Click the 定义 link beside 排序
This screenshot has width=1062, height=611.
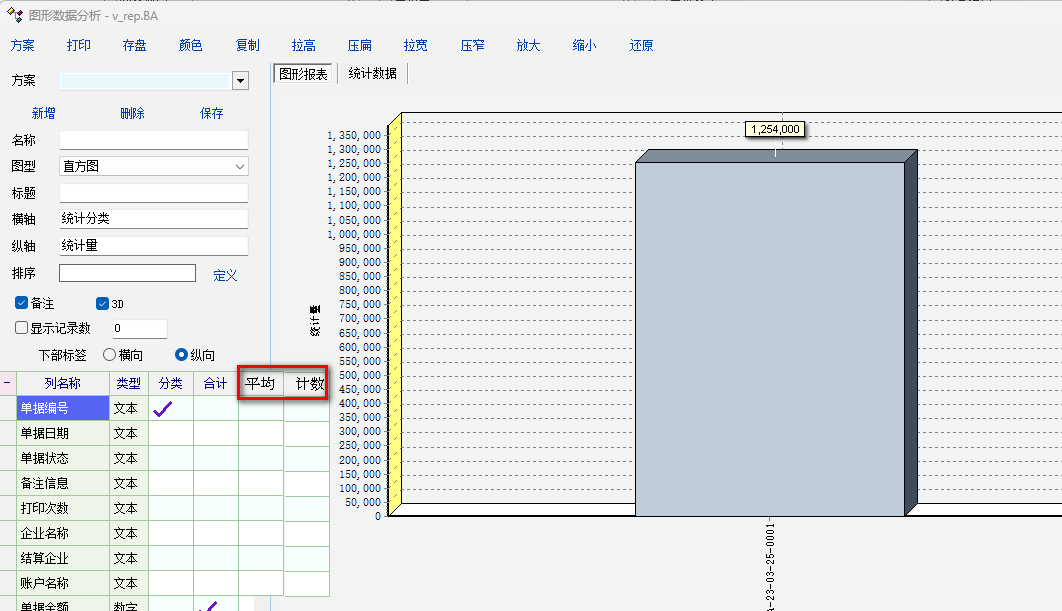click(x=225, y=275)
